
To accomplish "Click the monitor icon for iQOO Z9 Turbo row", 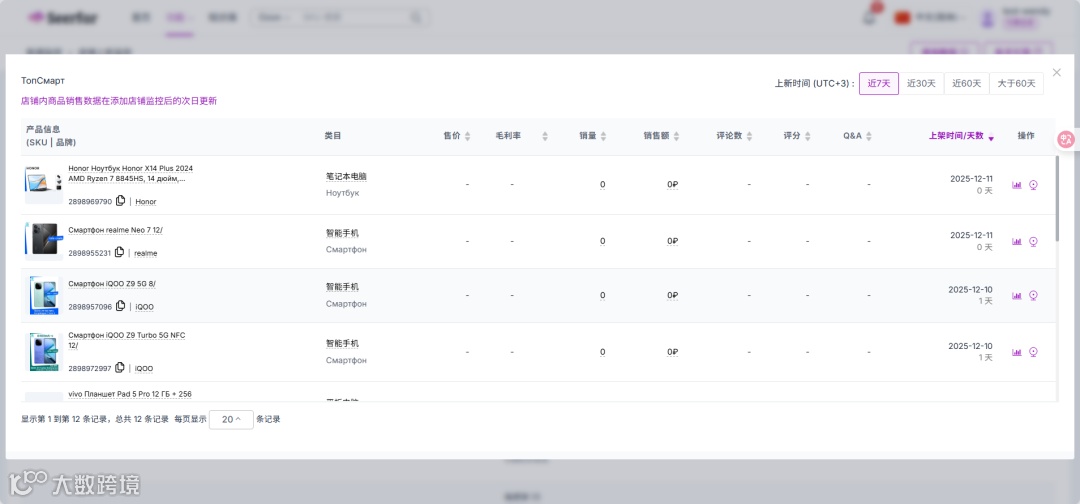I will [x=1033, y=352].
